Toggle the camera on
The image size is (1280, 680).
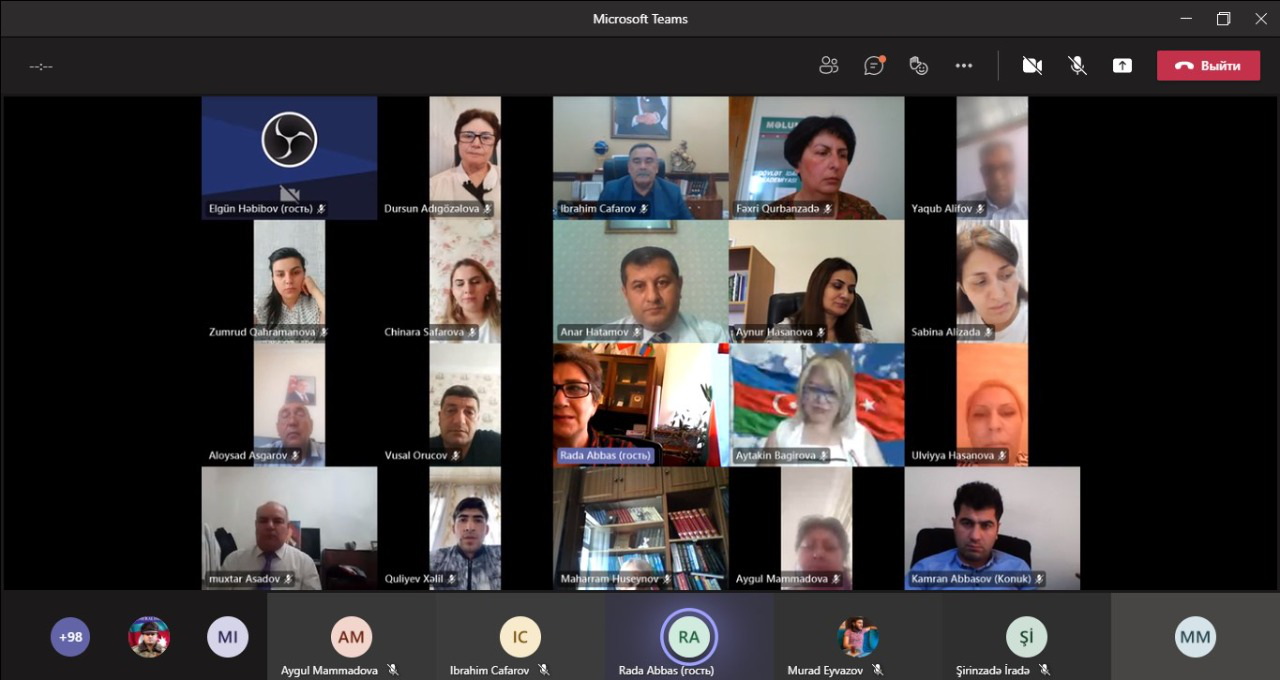coord(1032,66)
